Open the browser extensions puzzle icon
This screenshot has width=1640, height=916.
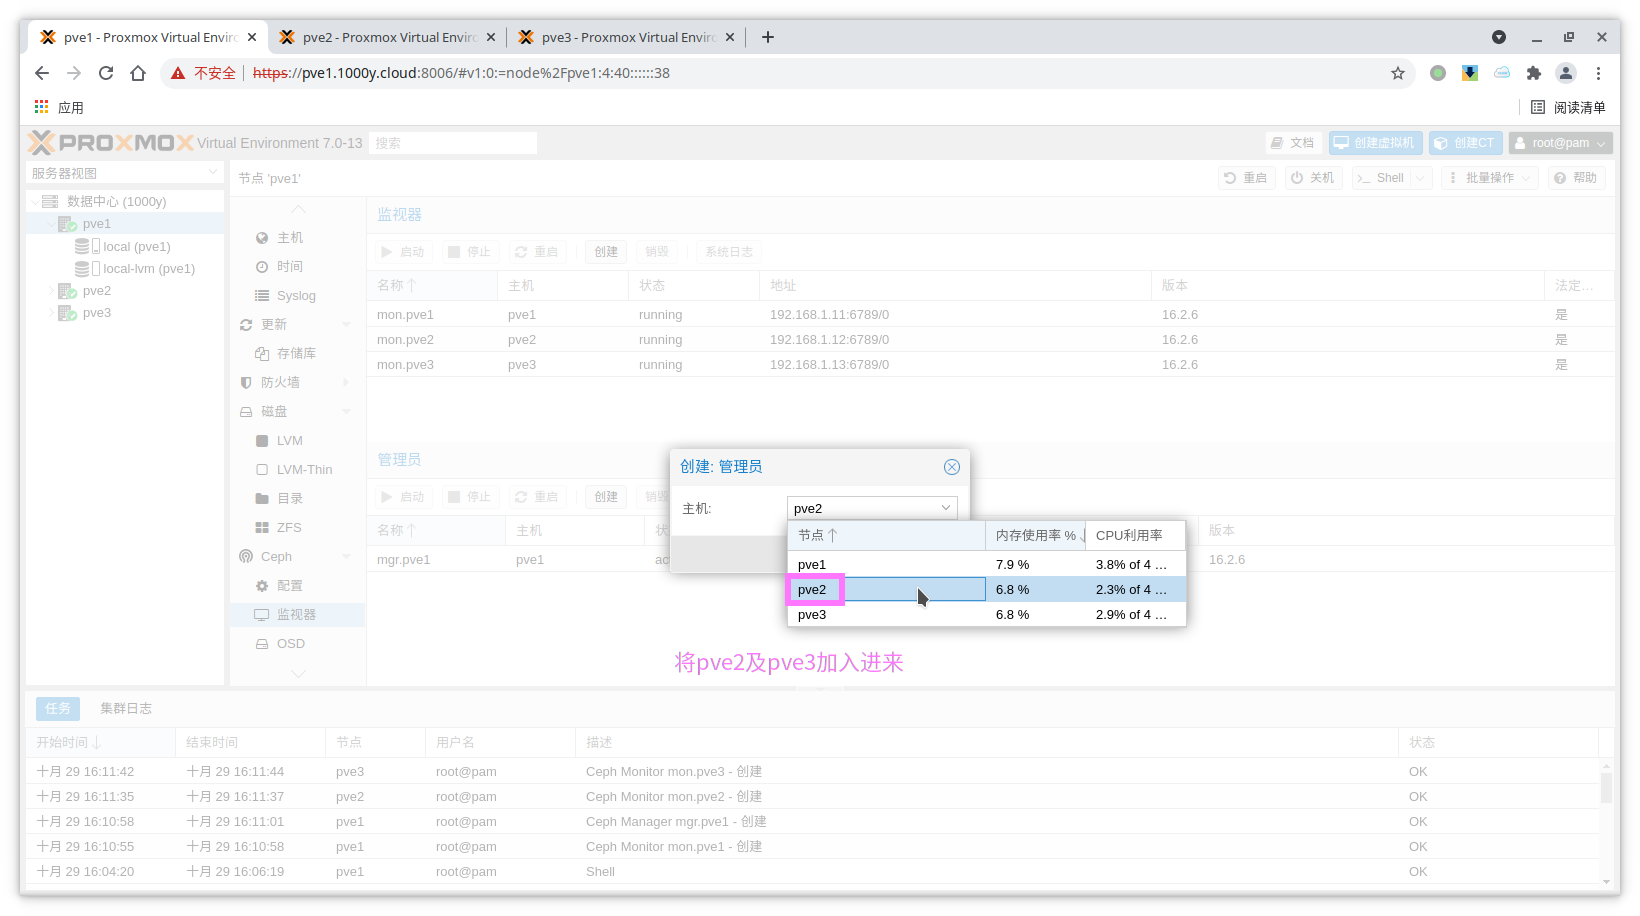point(1533,73)
